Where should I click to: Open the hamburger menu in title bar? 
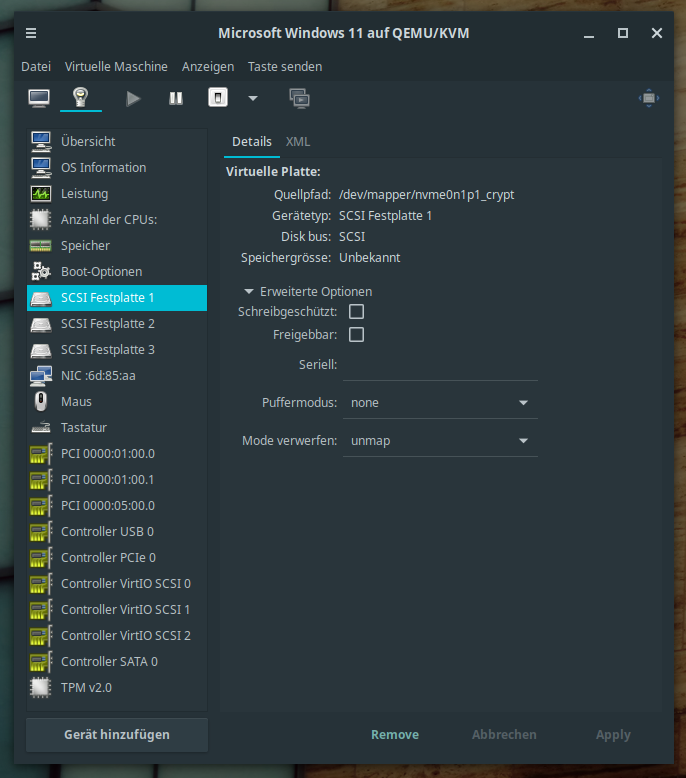(x=31, y=33)
